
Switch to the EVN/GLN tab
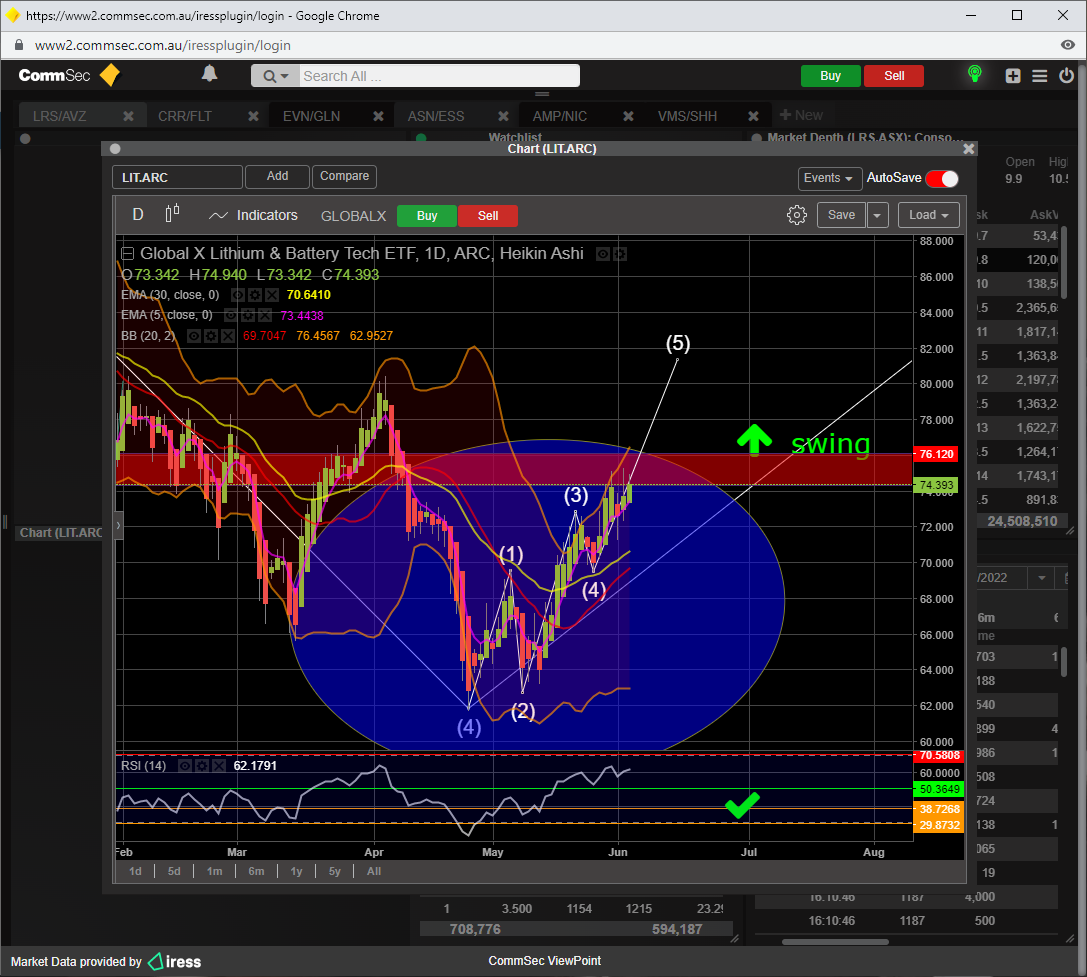311,116
